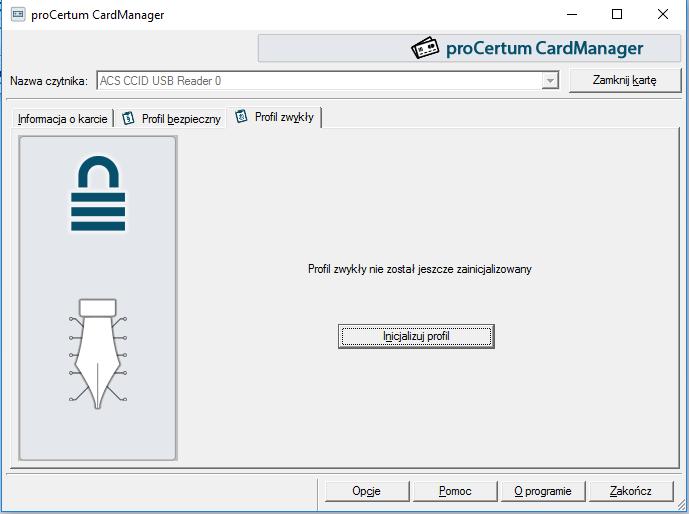This screenshot has height=514, width=689.
Task: Select the Profil zwykły tab
Action: (x=275, y=117)
